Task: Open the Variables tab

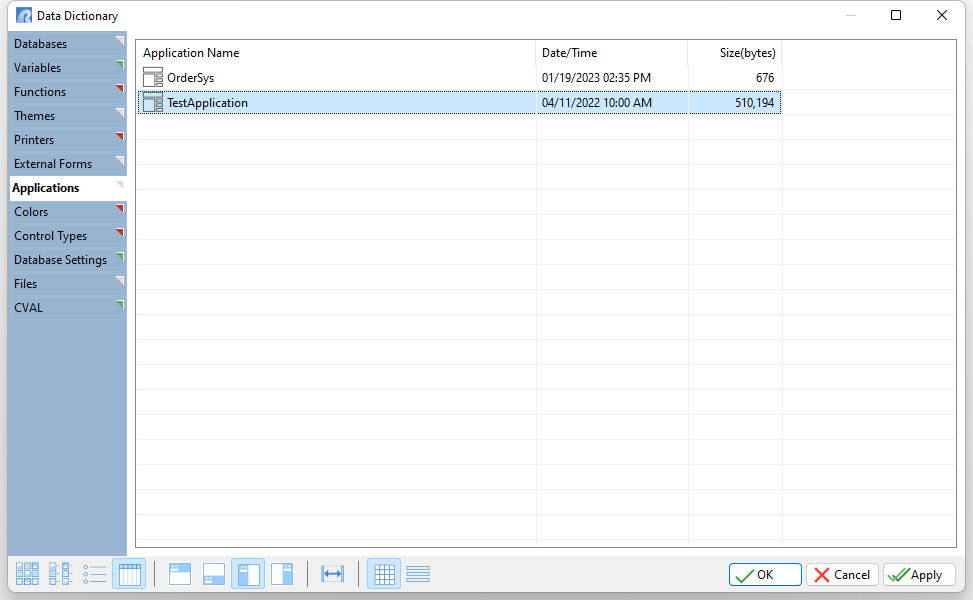Action: pos(68,68)
